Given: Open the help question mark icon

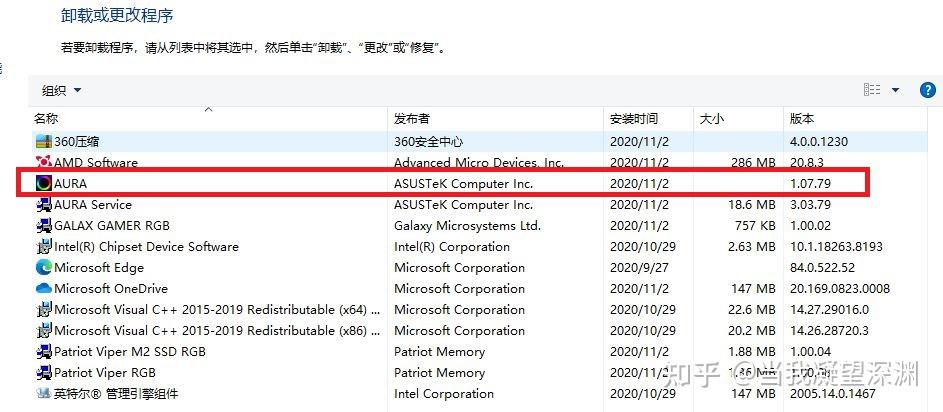Looking at the screenshot, I should pyautogui.click(x=927, y=90).
